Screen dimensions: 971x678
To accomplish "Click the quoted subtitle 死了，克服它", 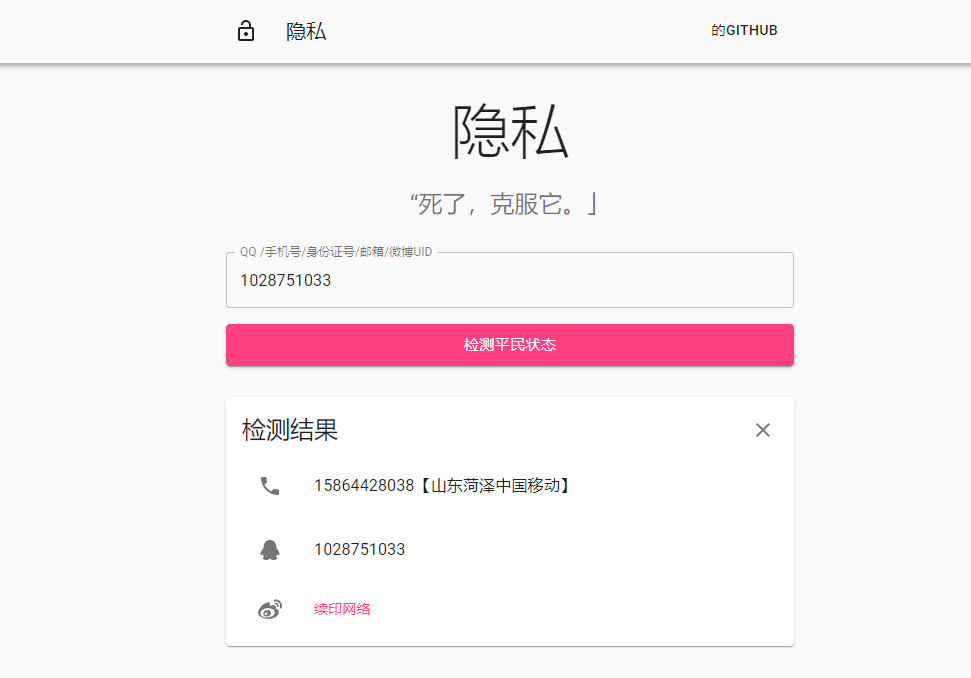I will pos(503,204).
